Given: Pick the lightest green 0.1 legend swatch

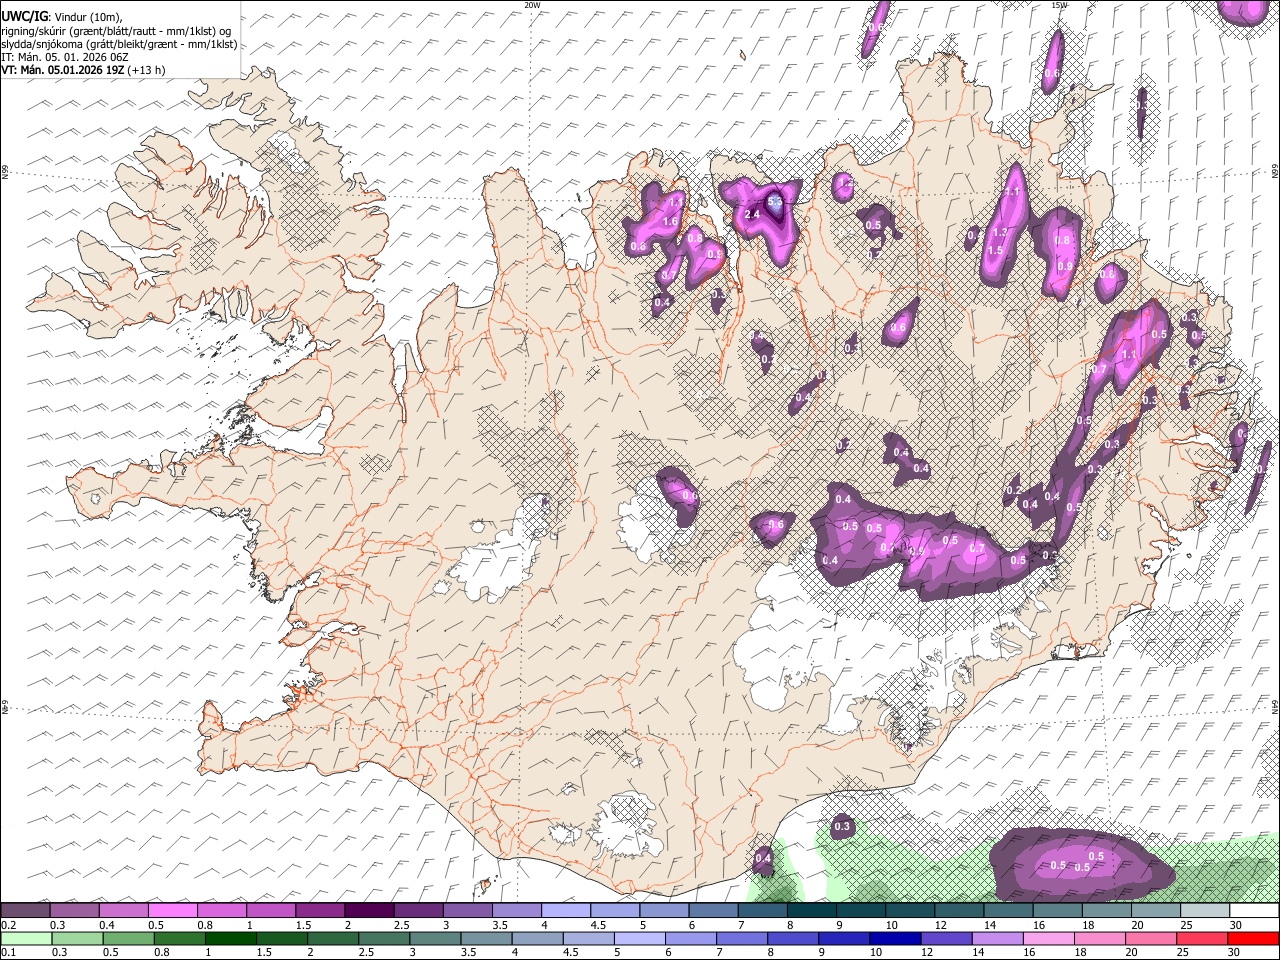Looking at the screenshot, I should [x=25, y=939].
